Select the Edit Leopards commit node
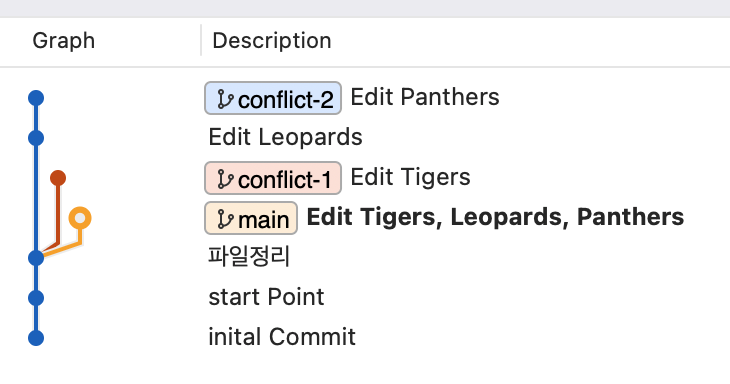The height and width of the screenshot is (384, 730). (36, 138)
